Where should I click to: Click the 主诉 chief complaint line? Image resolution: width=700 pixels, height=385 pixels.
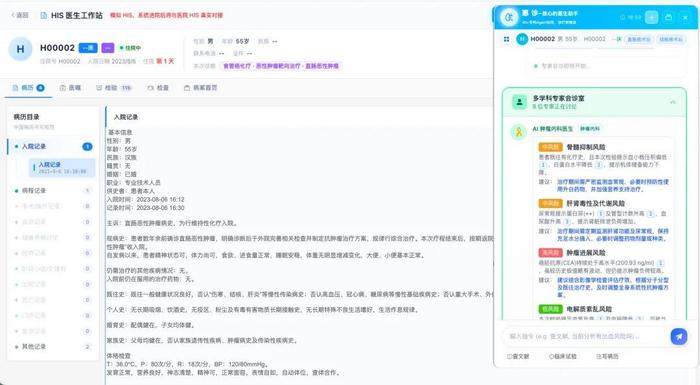pyautogui.click(x=172, y=223)
